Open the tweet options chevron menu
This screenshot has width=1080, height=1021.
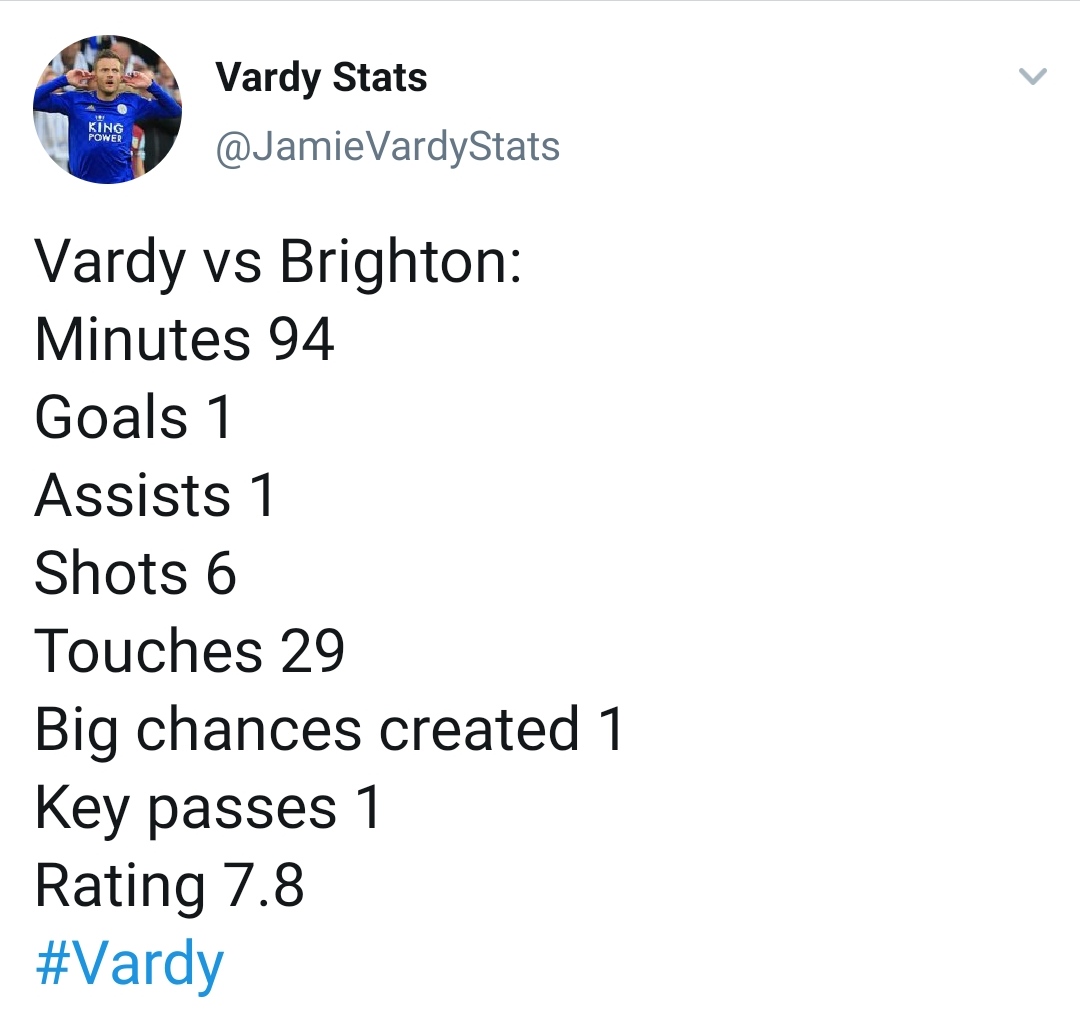click(x=1032, y=76)
